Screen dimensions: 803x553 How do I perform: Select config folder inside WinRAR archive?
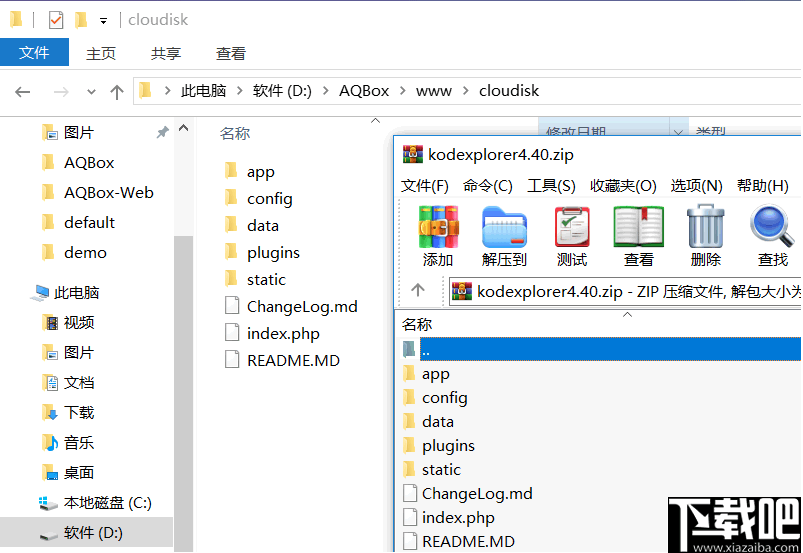click(445, 397)
